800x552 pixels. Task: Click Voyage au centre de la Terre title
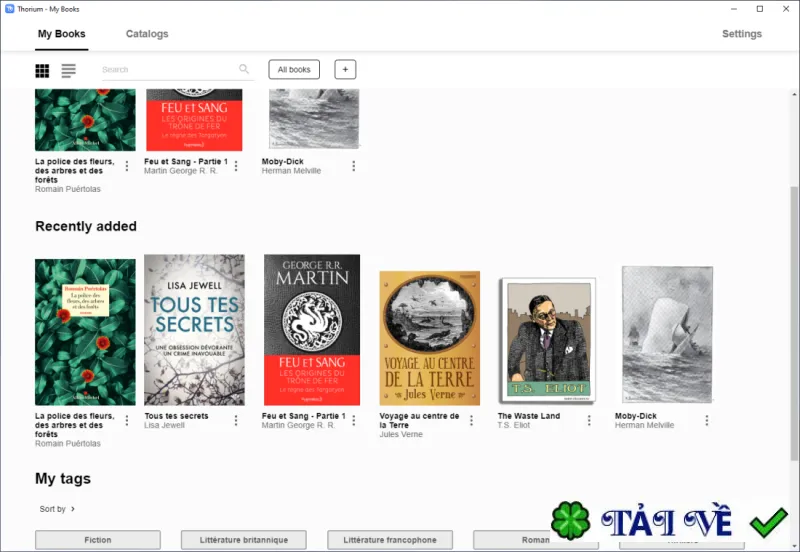pos(419,420)
